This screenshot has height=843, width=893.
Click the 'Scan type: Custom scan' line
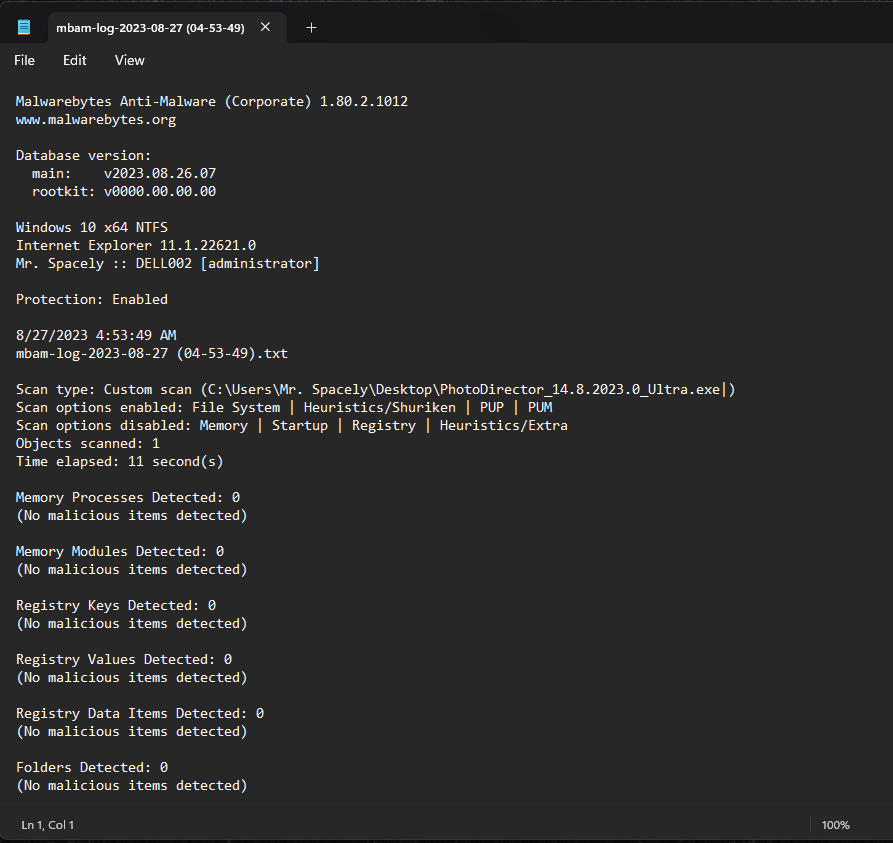click(x=376, y=390)
